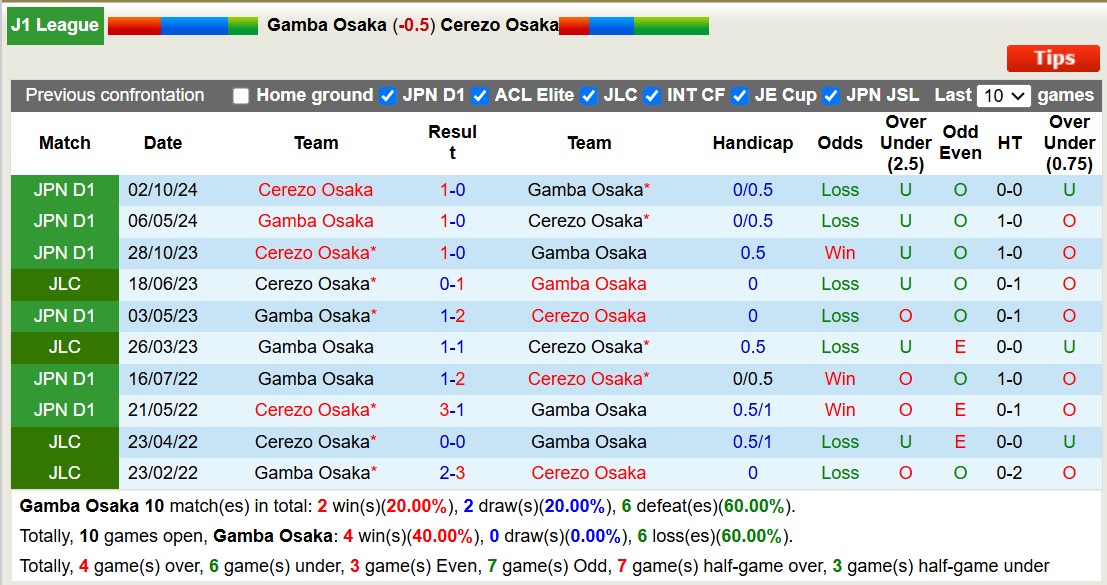
Task: Uncheck the "JLC" competition filter
Action: [x=586, y=96]
